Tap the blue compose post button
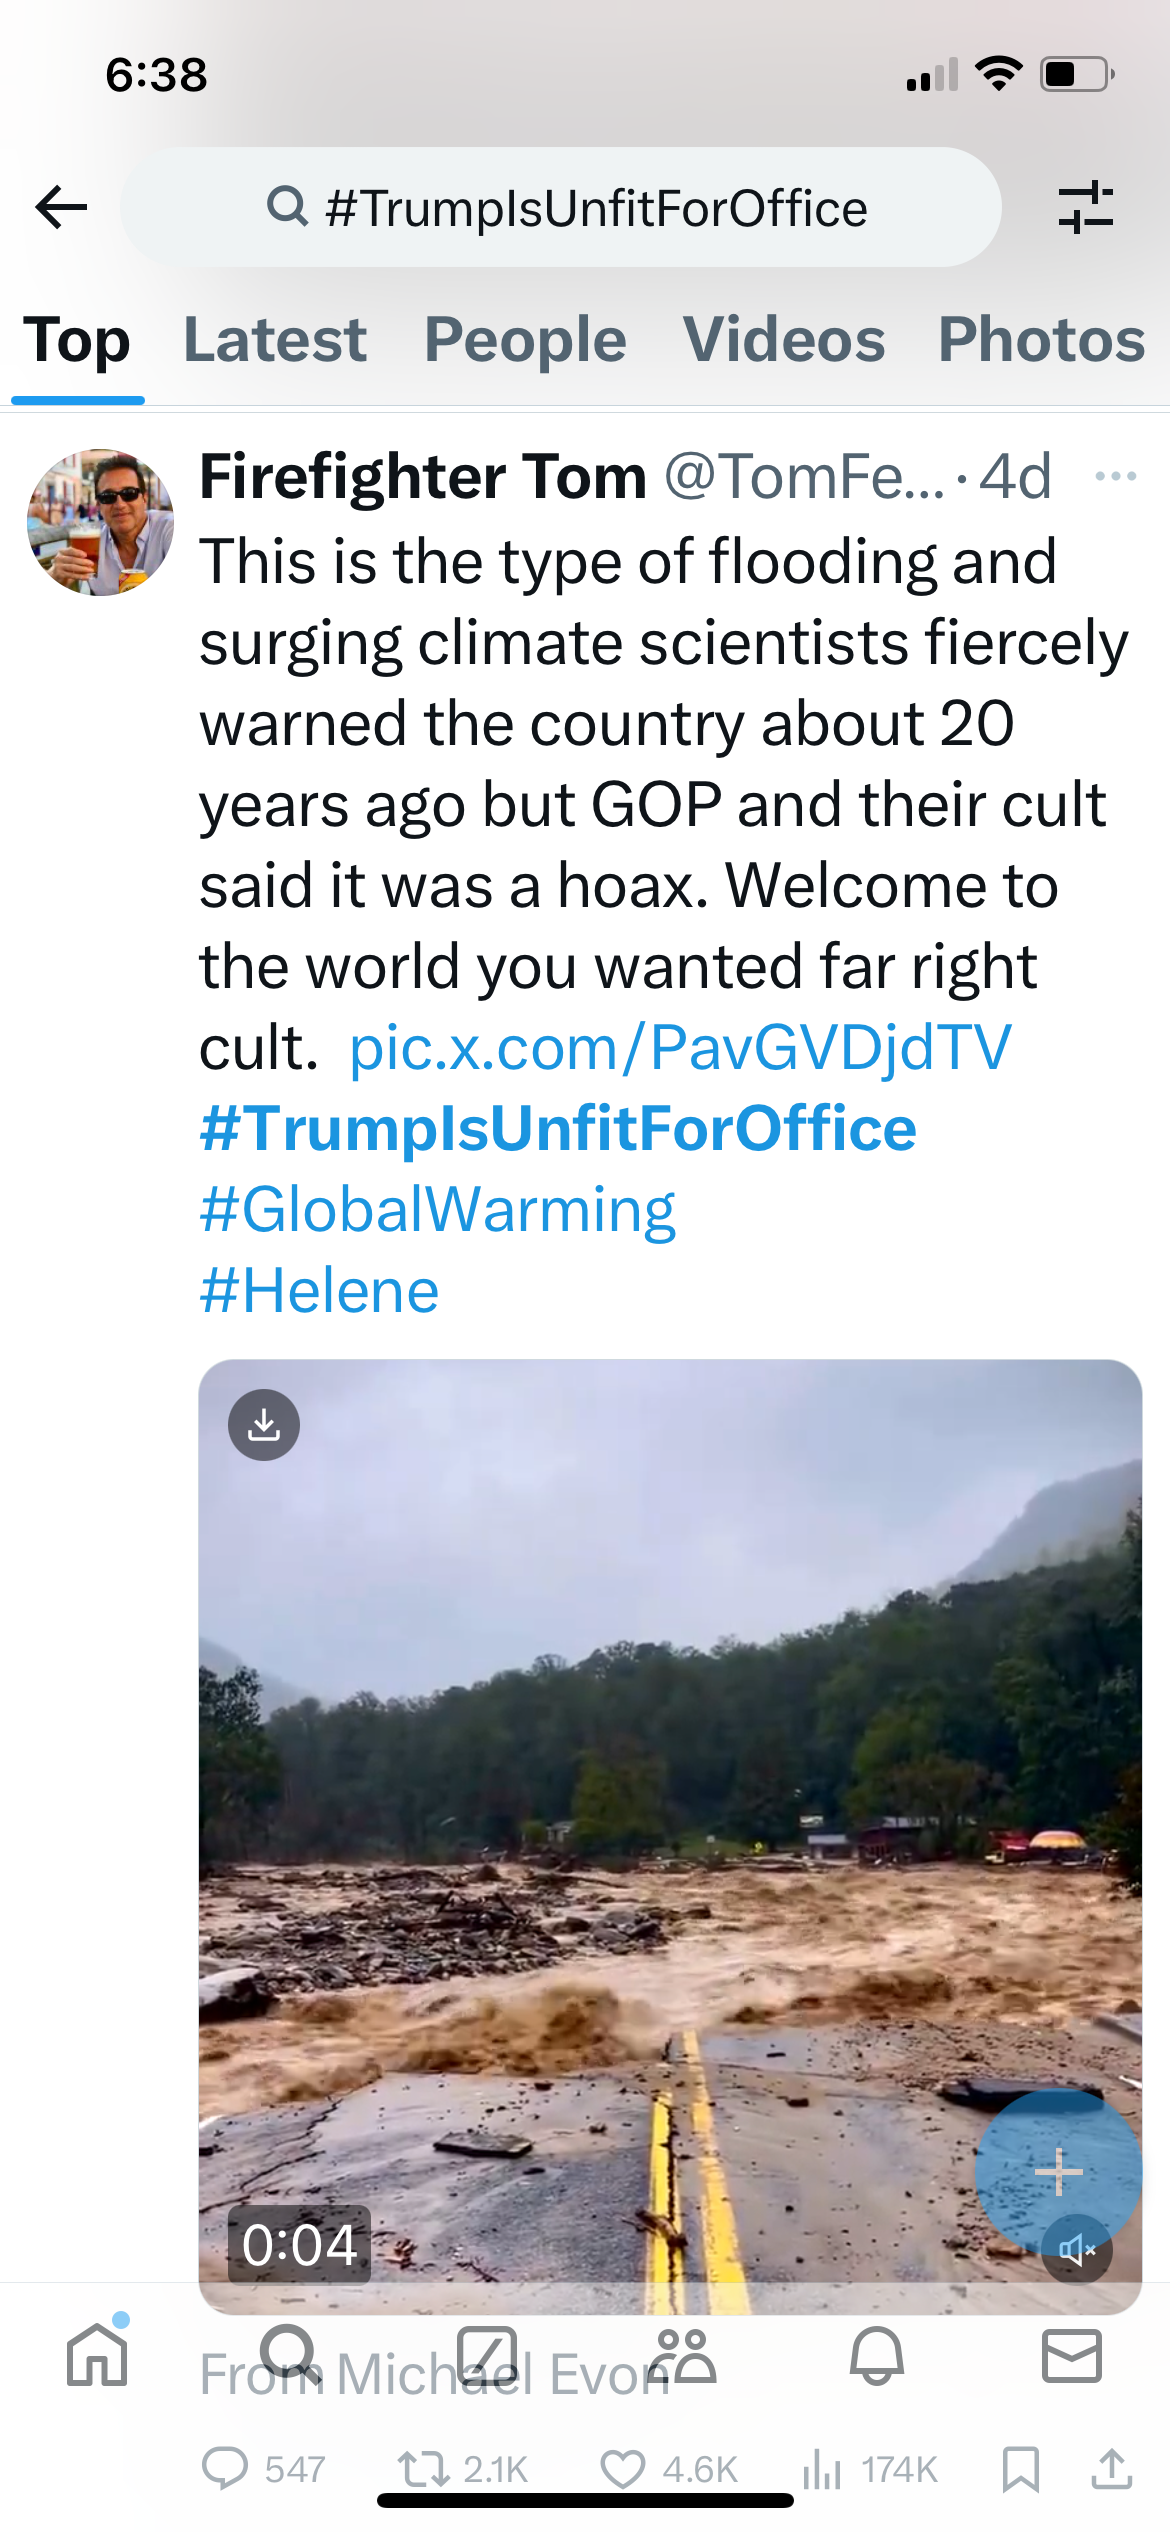The width and height of the screenshot is (1170, 2532). coord(1058,2172)
